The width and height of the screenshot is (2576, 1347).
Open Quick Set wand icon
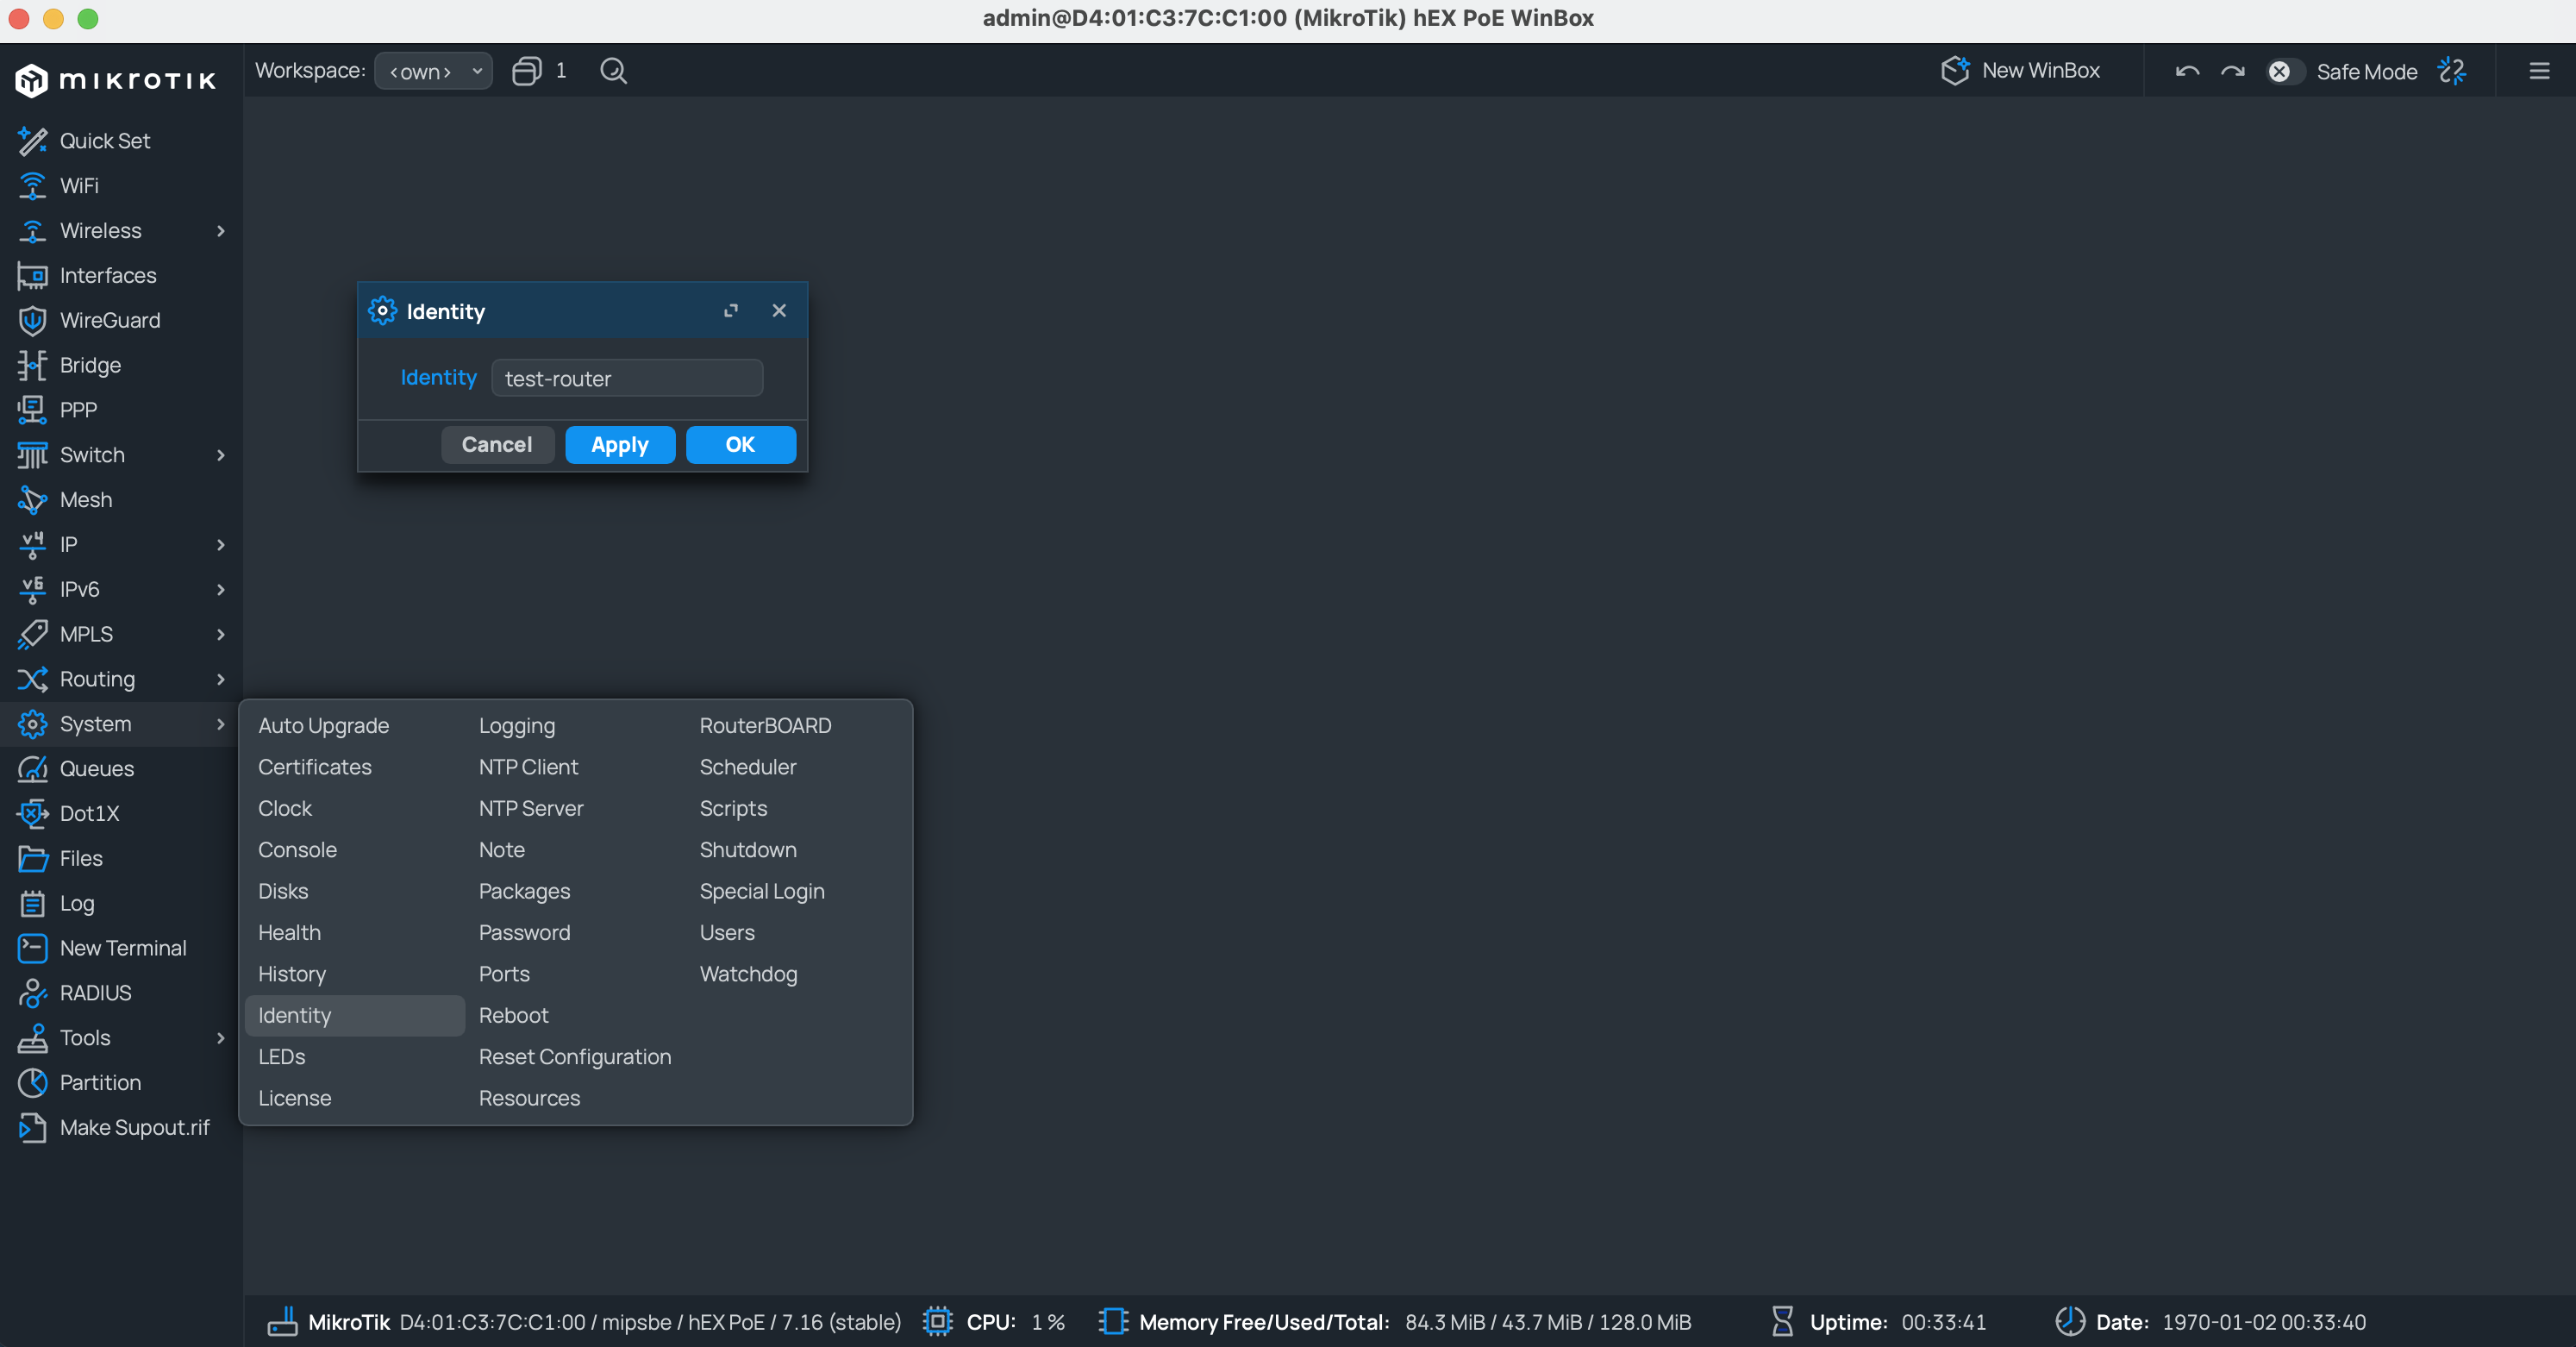(32, 141)
